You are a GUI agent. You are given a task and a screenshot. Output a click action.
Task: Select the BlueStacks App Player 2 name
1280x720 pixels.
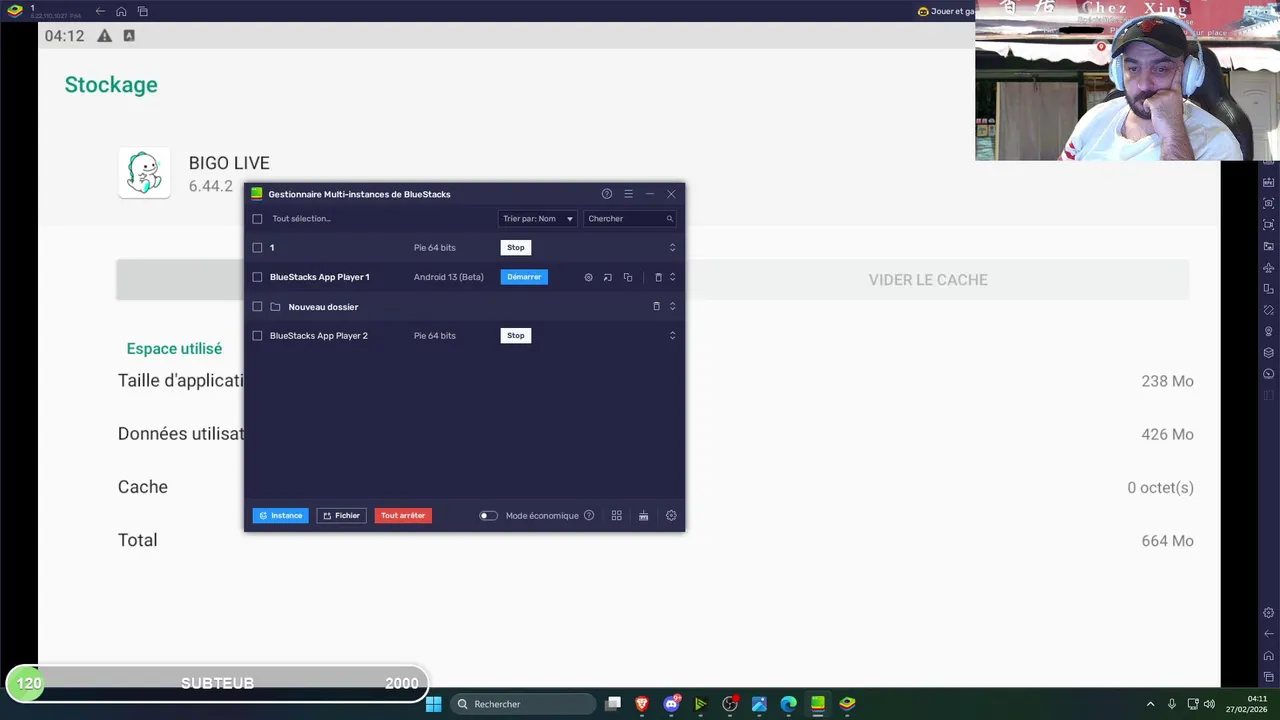(x=319, y=336)
